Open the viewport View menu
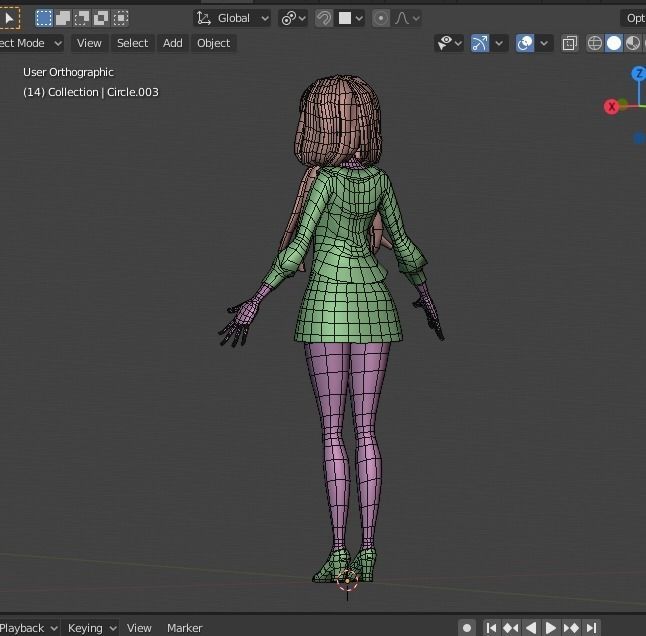646x636 pixels. (89, 43)
